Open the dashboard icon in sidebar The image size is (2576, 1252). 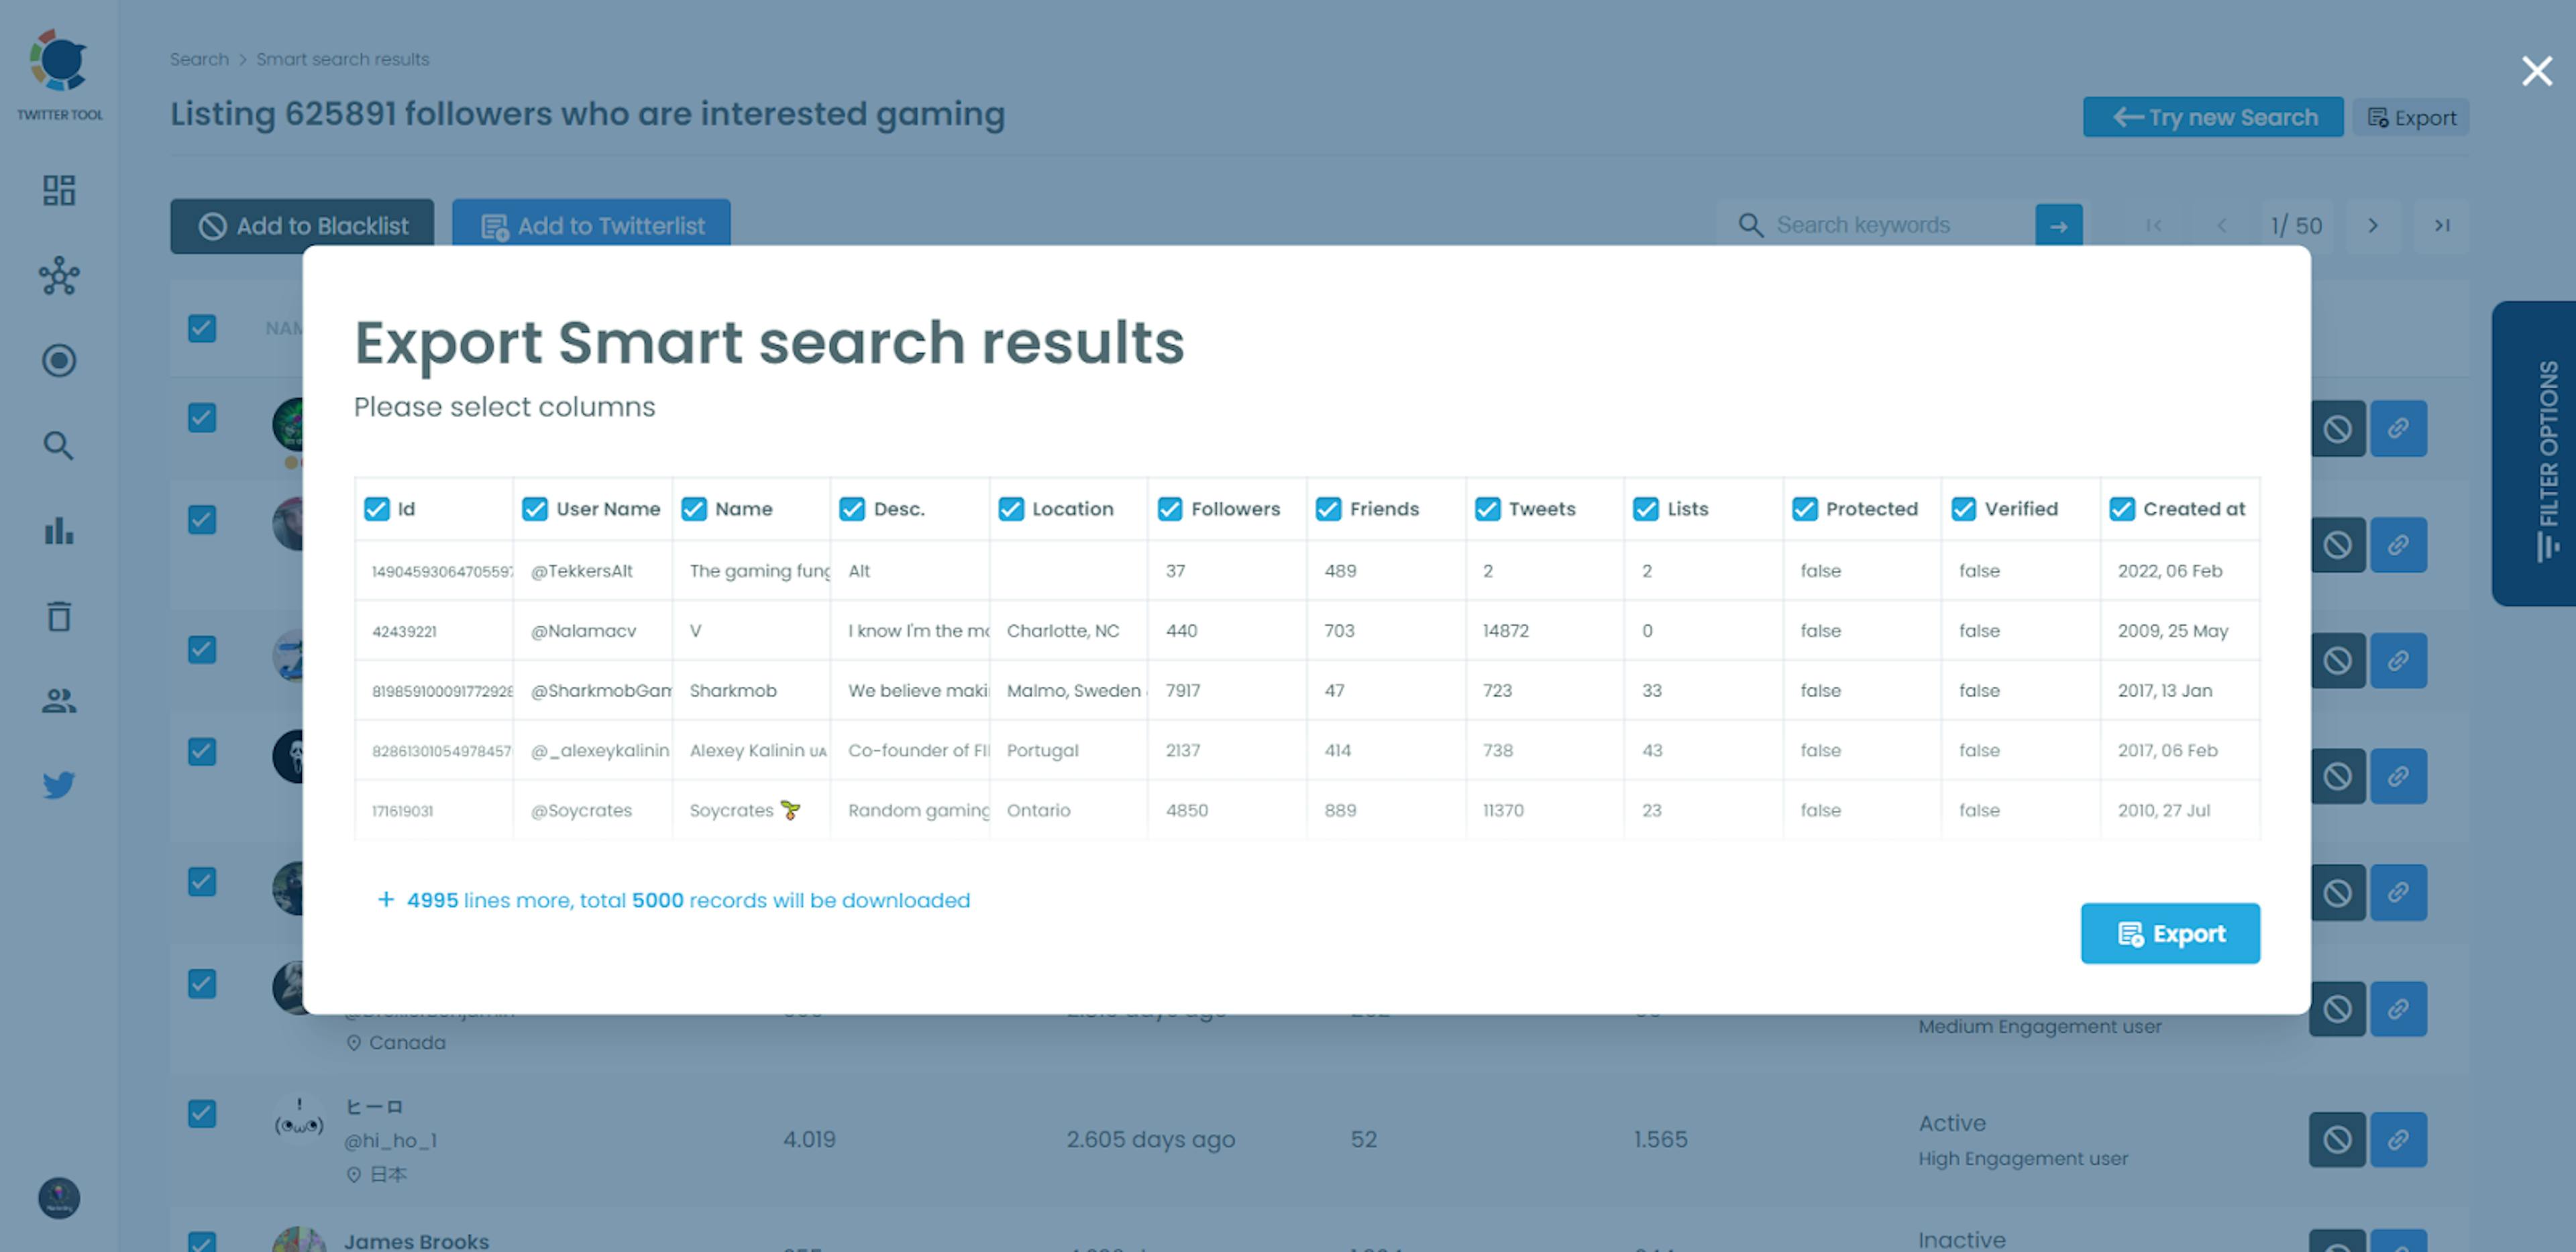(x=59, y=190)
